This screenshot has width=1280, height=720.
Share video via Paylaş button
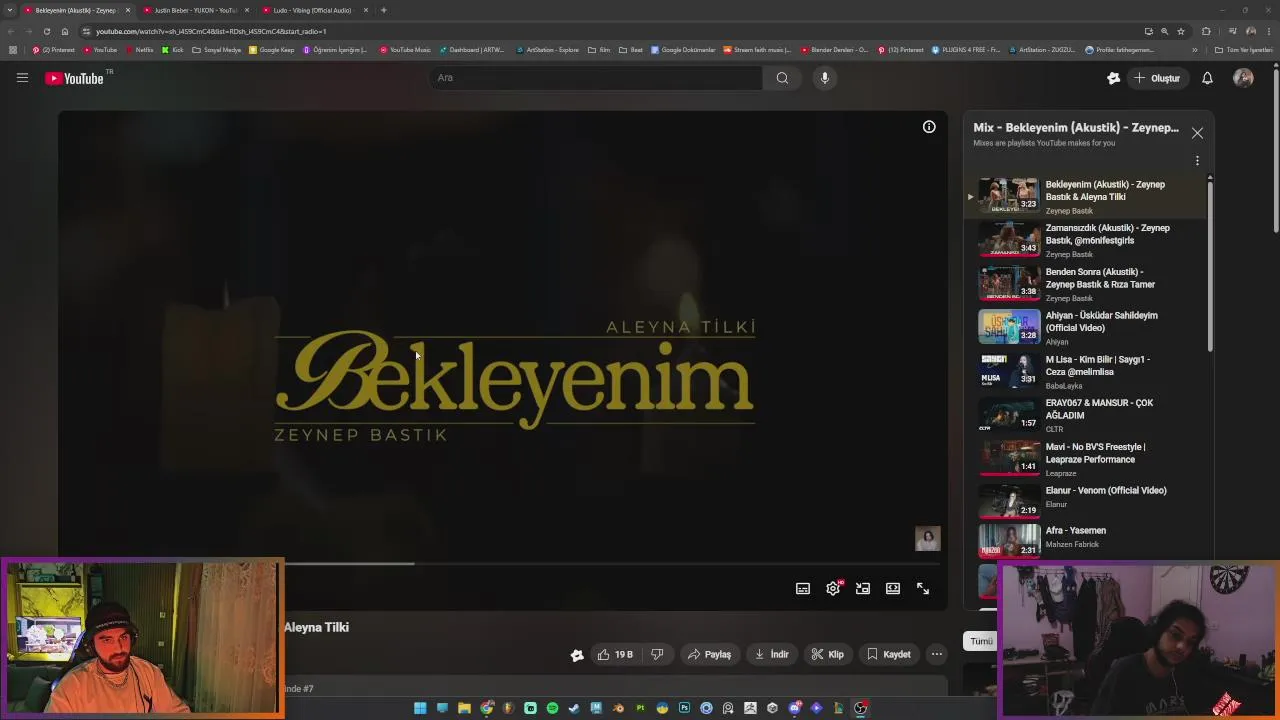709,655
